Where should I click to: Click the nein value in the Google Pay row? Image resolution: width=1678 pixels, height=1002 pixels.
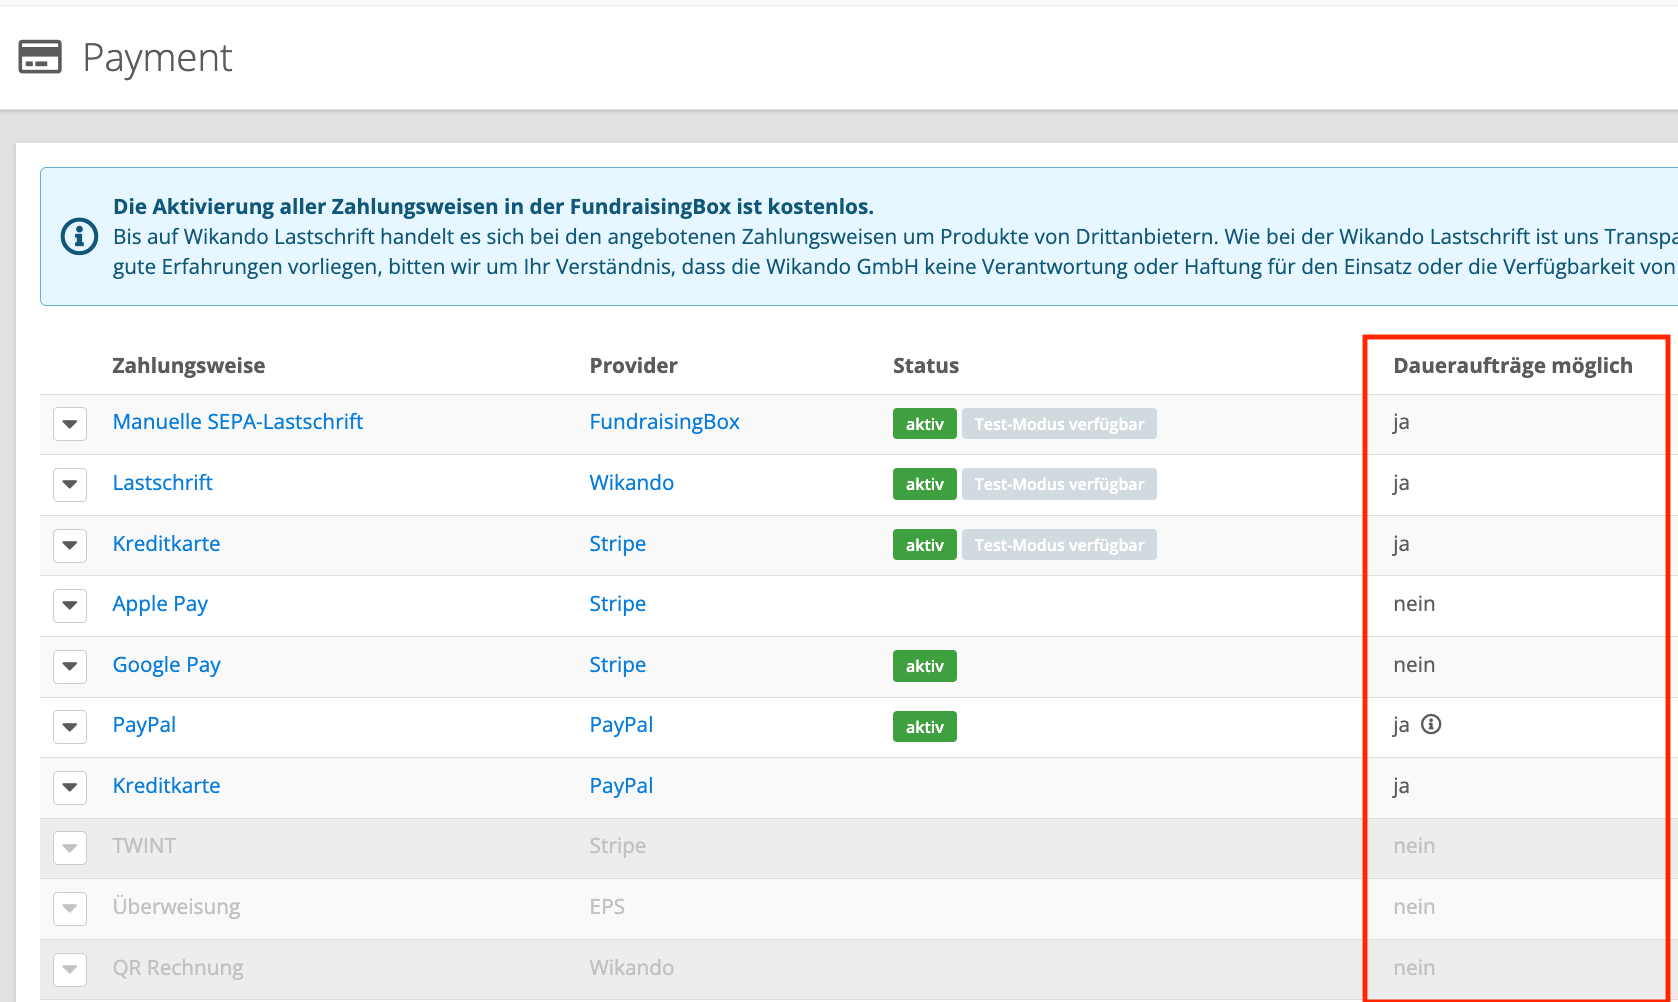click(1414, 665)
